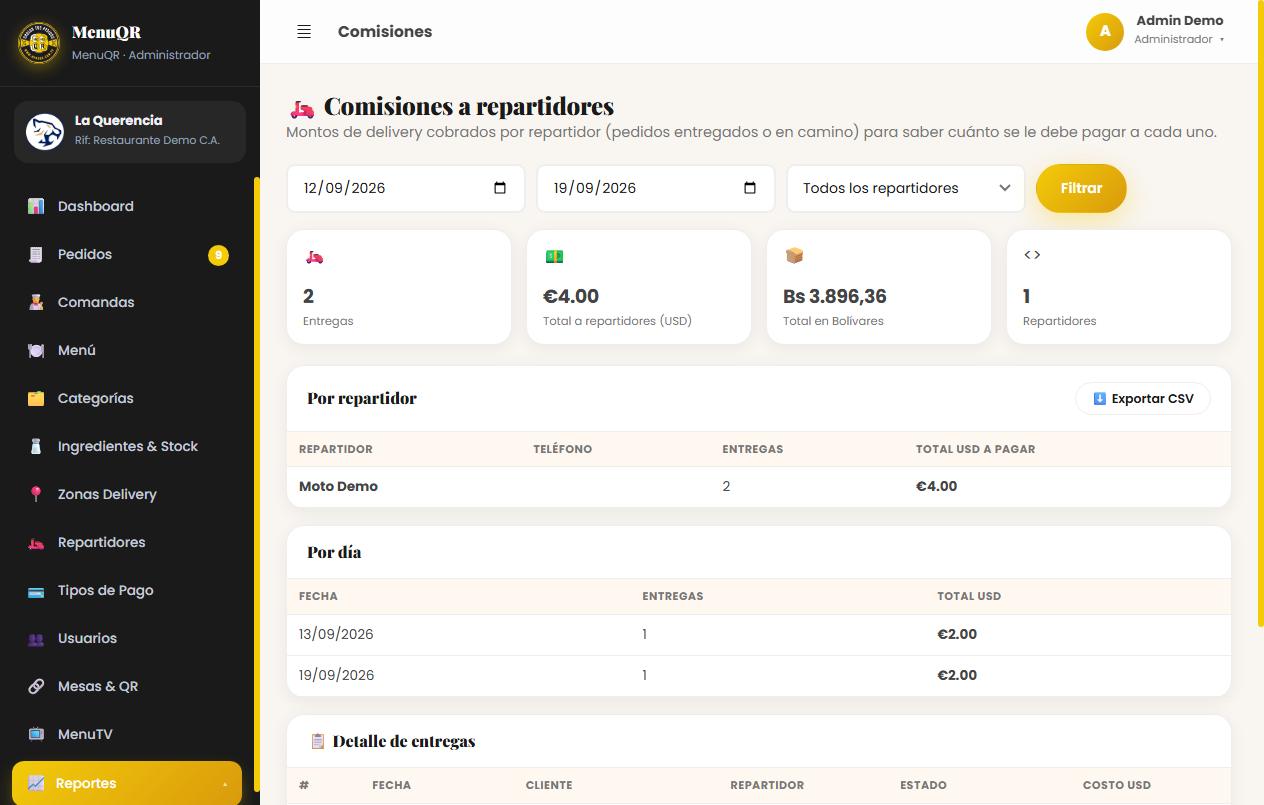Click the scooter icon on Entregas card
Image resolution: width=1264 pixels, height=805 pixels.
point(314,256)
